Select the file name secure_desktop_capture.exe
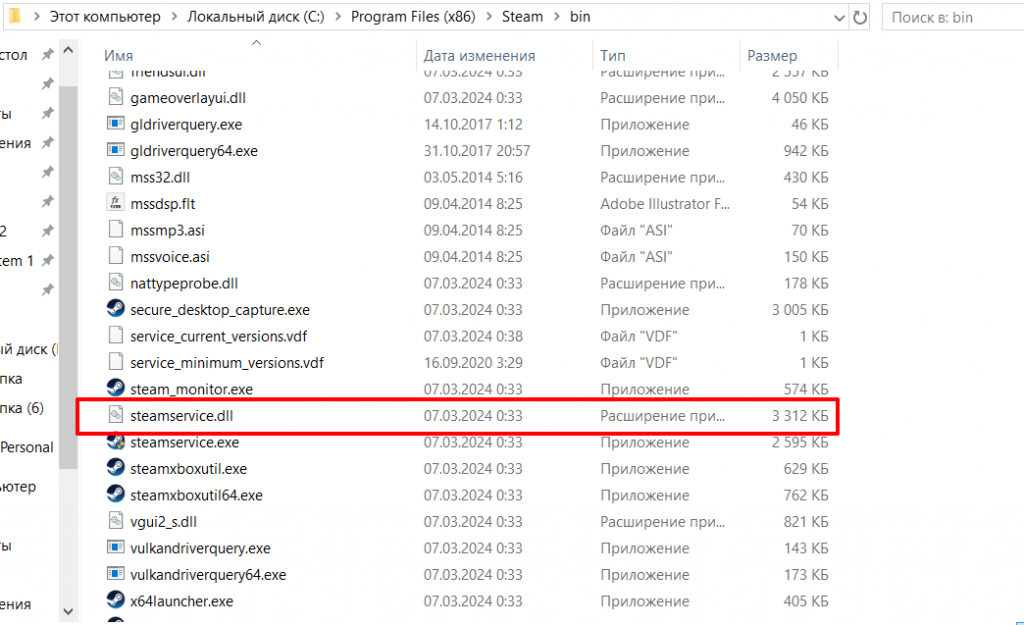Viewport: 1024px width, 625px height. coord(220,310)
